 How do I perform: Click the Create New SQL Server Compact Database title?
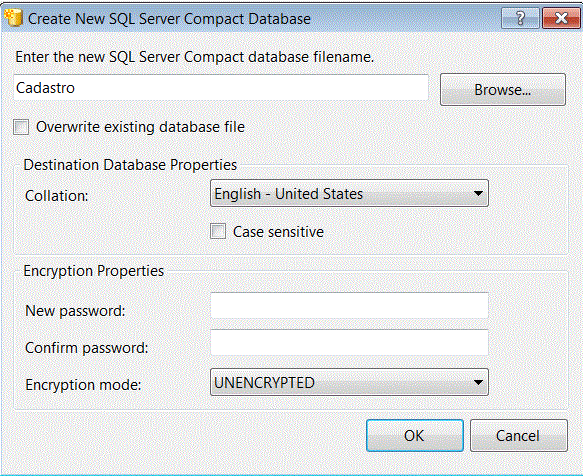tap(169, 19)
